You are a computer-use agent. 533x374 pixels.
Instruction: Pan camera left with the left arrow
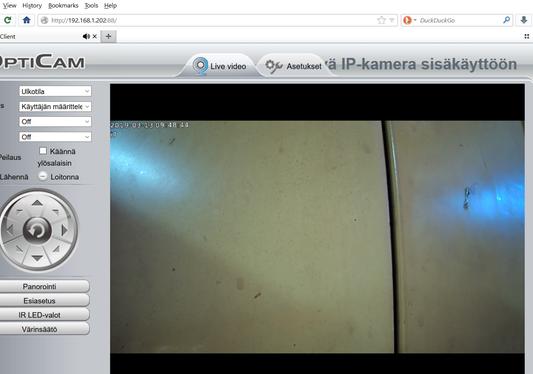pyautogui.click(x=10, y=230)
